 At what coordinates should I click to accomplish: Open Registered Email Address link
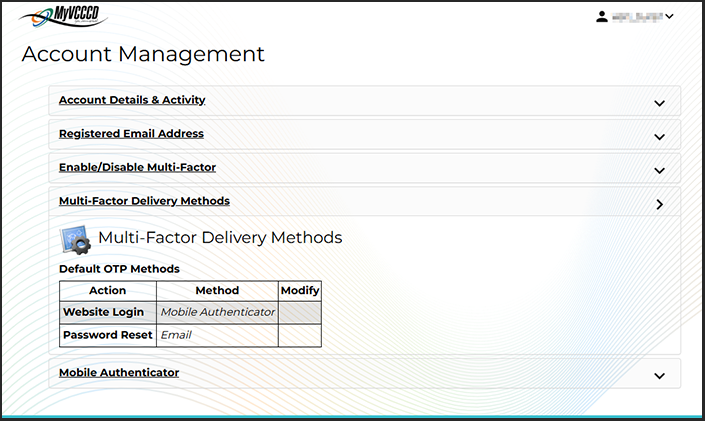click(x=131, y=134)
